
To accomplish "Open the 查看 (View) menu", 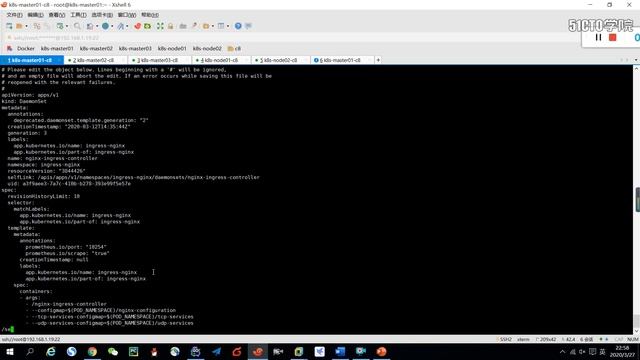I will (57, 15).
